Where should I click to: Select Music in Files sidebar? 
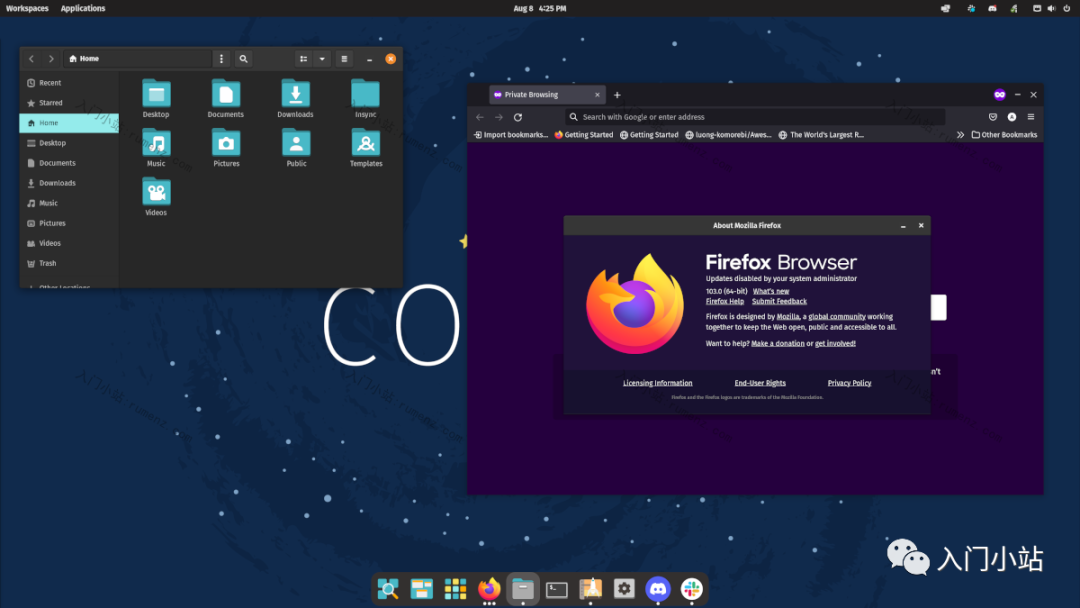69,202
